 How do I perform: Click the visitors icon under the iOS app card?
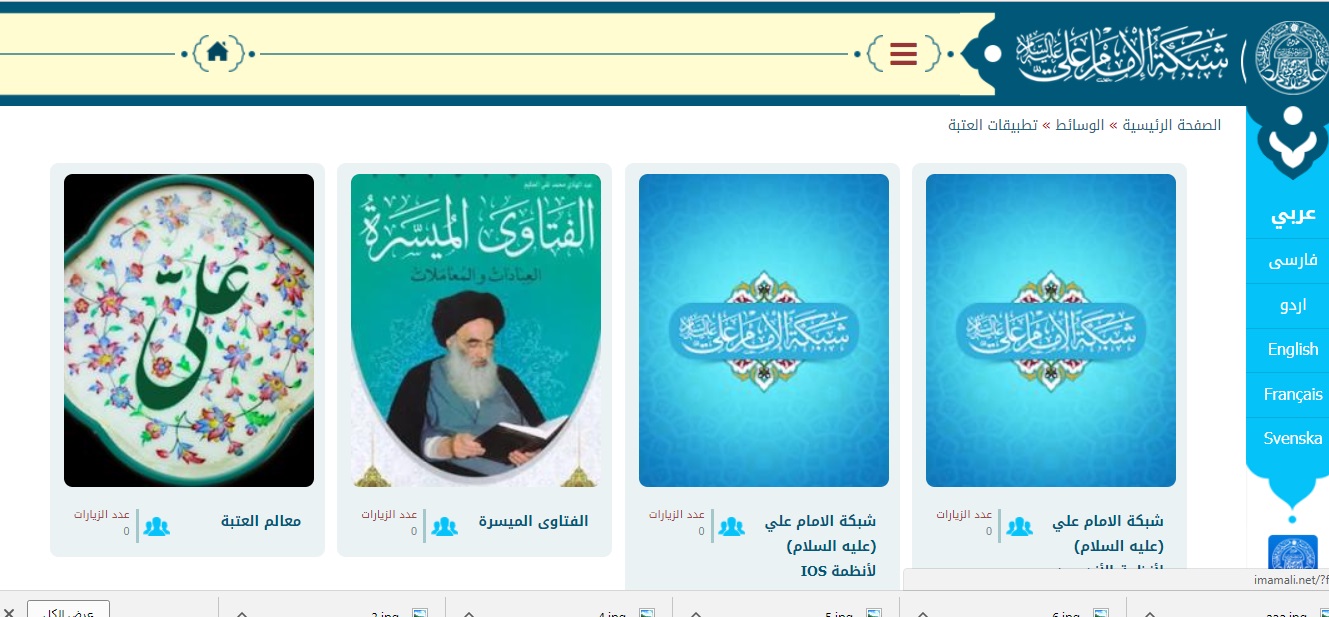[x=731, y=525]
